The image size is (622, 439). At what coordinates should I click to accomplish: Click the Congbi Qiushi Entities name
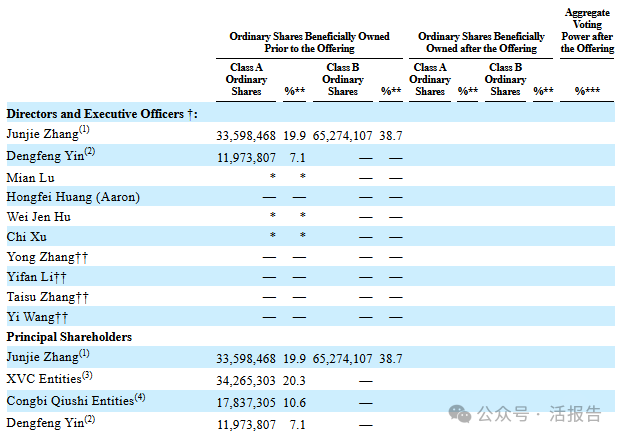(76, 400)
